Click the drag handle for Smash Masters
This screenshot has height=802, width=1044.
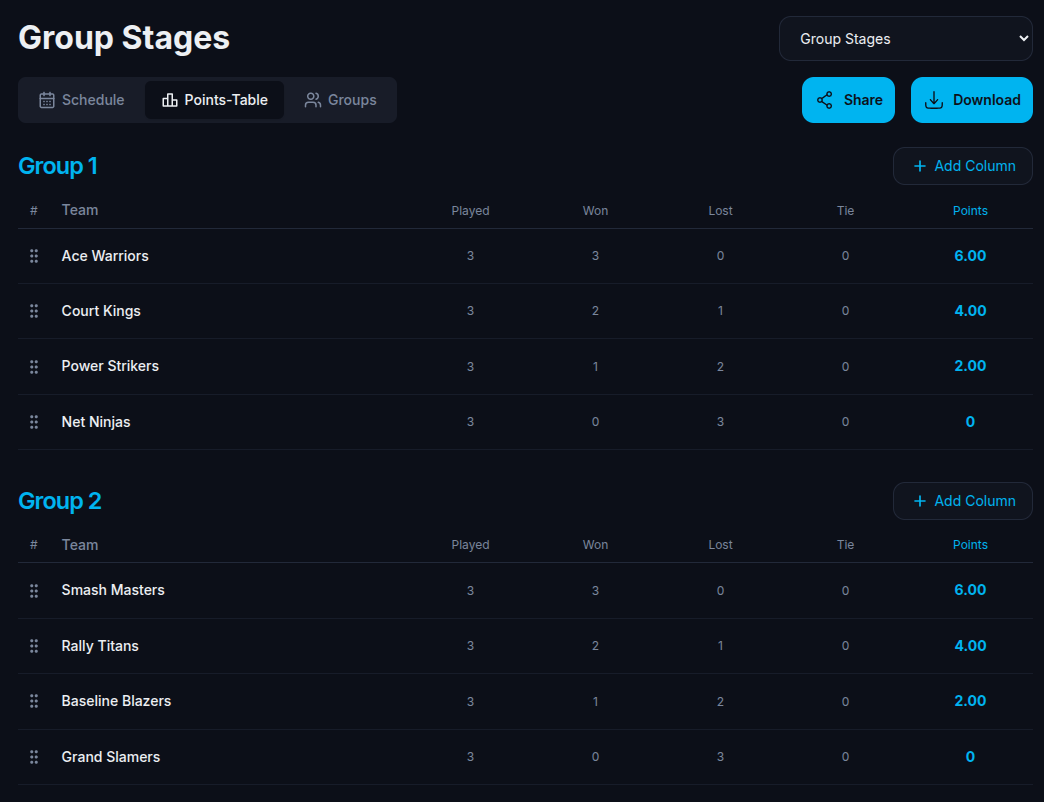pos(34,591)
